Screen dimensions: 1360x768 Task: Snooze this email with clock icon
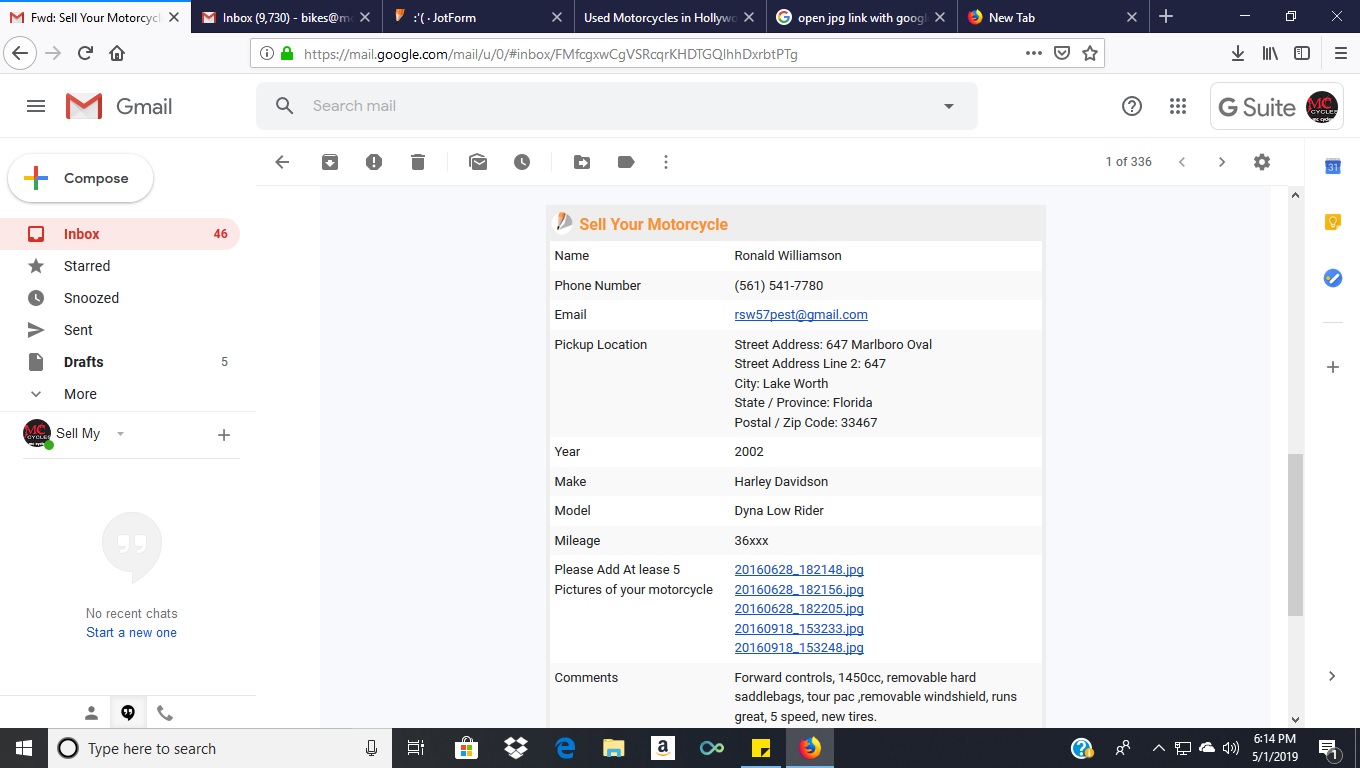[x=522, y=162]
